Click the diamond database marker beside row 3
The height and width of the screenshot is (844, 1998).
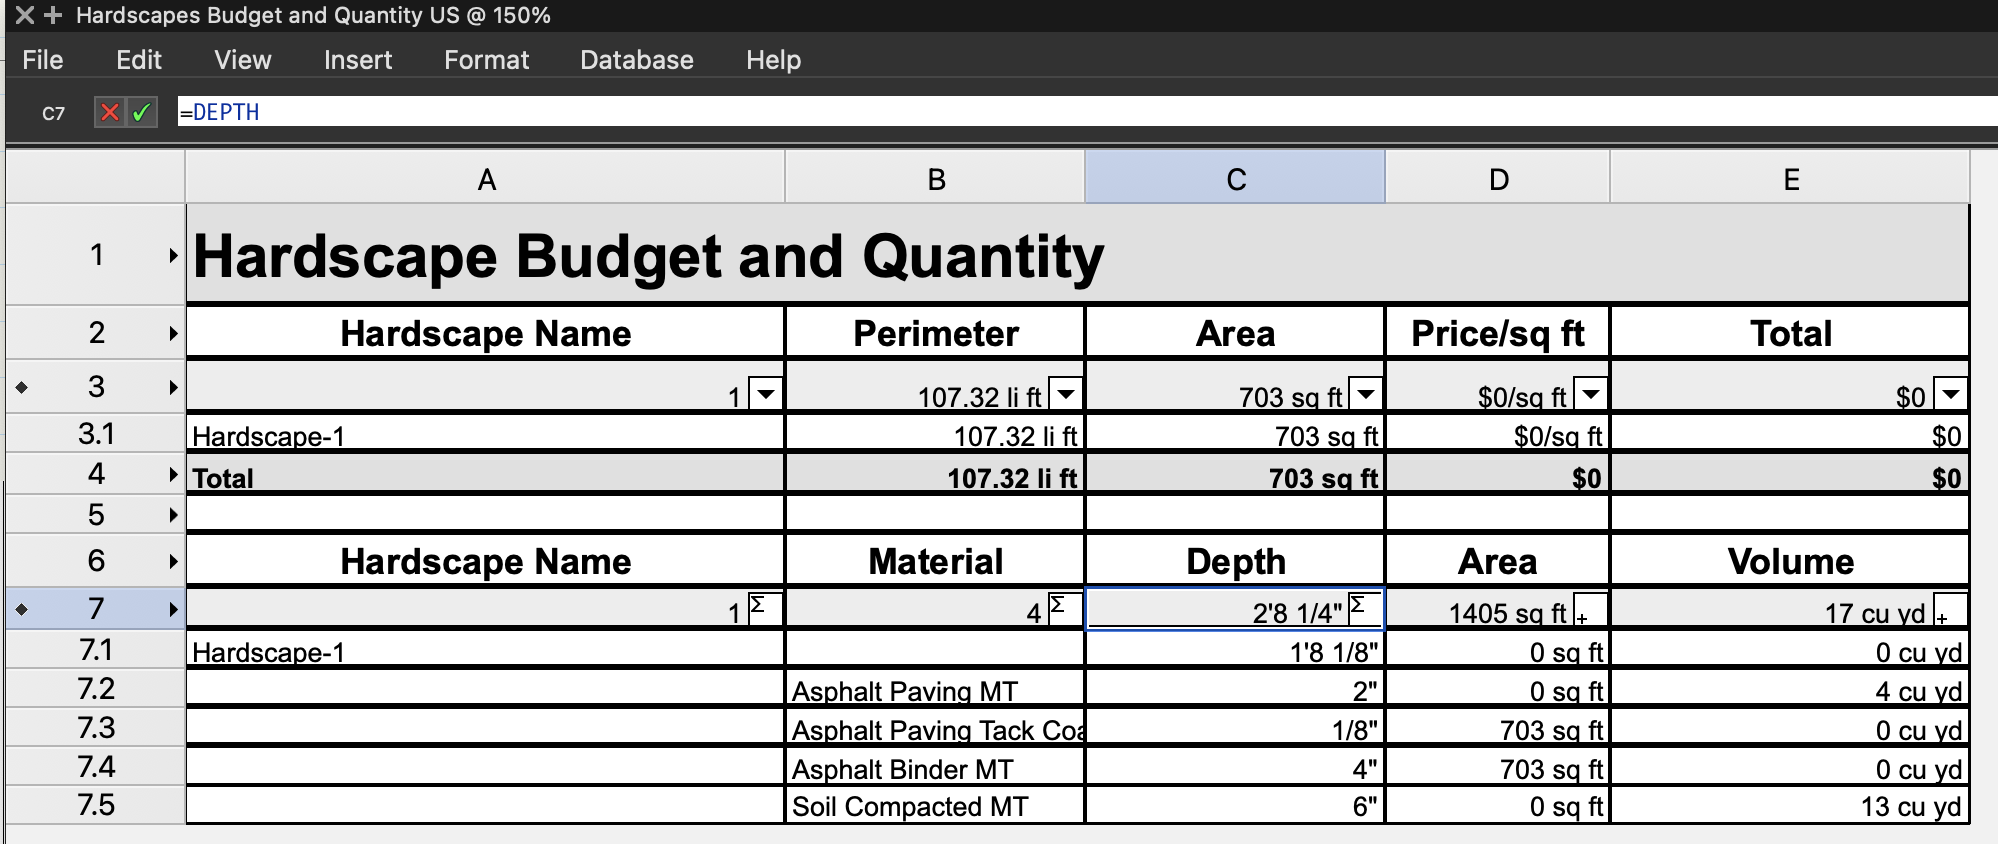[22, 387]
